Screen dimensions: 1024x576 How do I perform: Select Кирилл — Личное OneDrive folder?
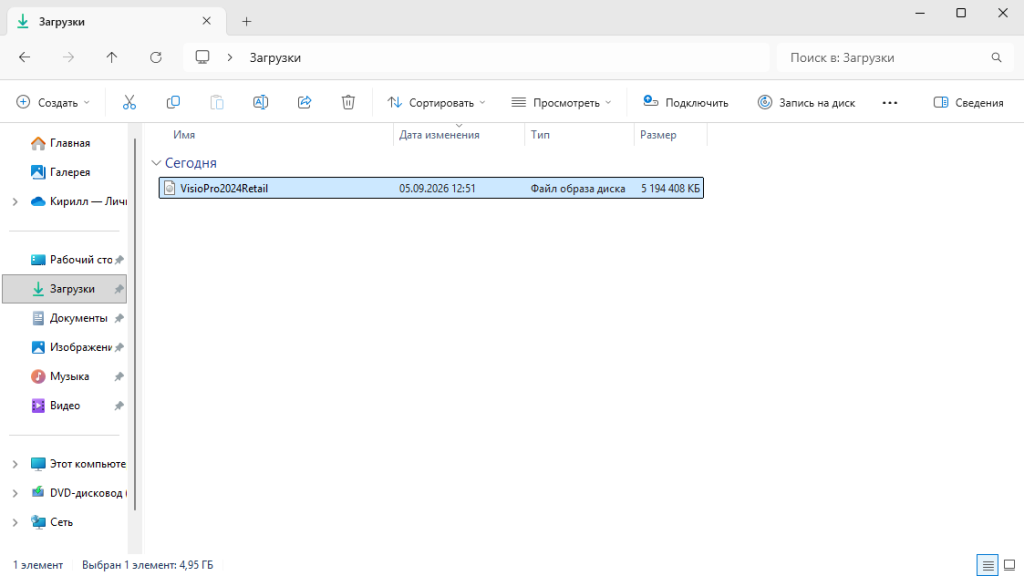pyautogui.click(x=79, y=202)
